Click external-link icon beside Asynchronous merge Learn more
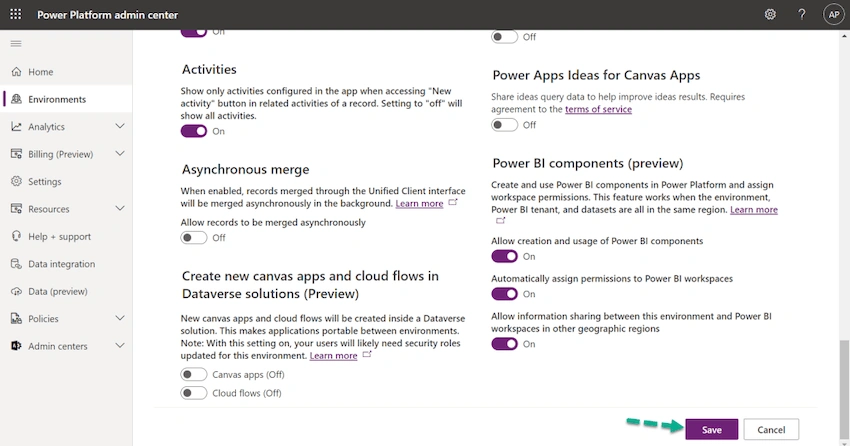The height and width of the screenshot is (446, 850). pos(453,202)
